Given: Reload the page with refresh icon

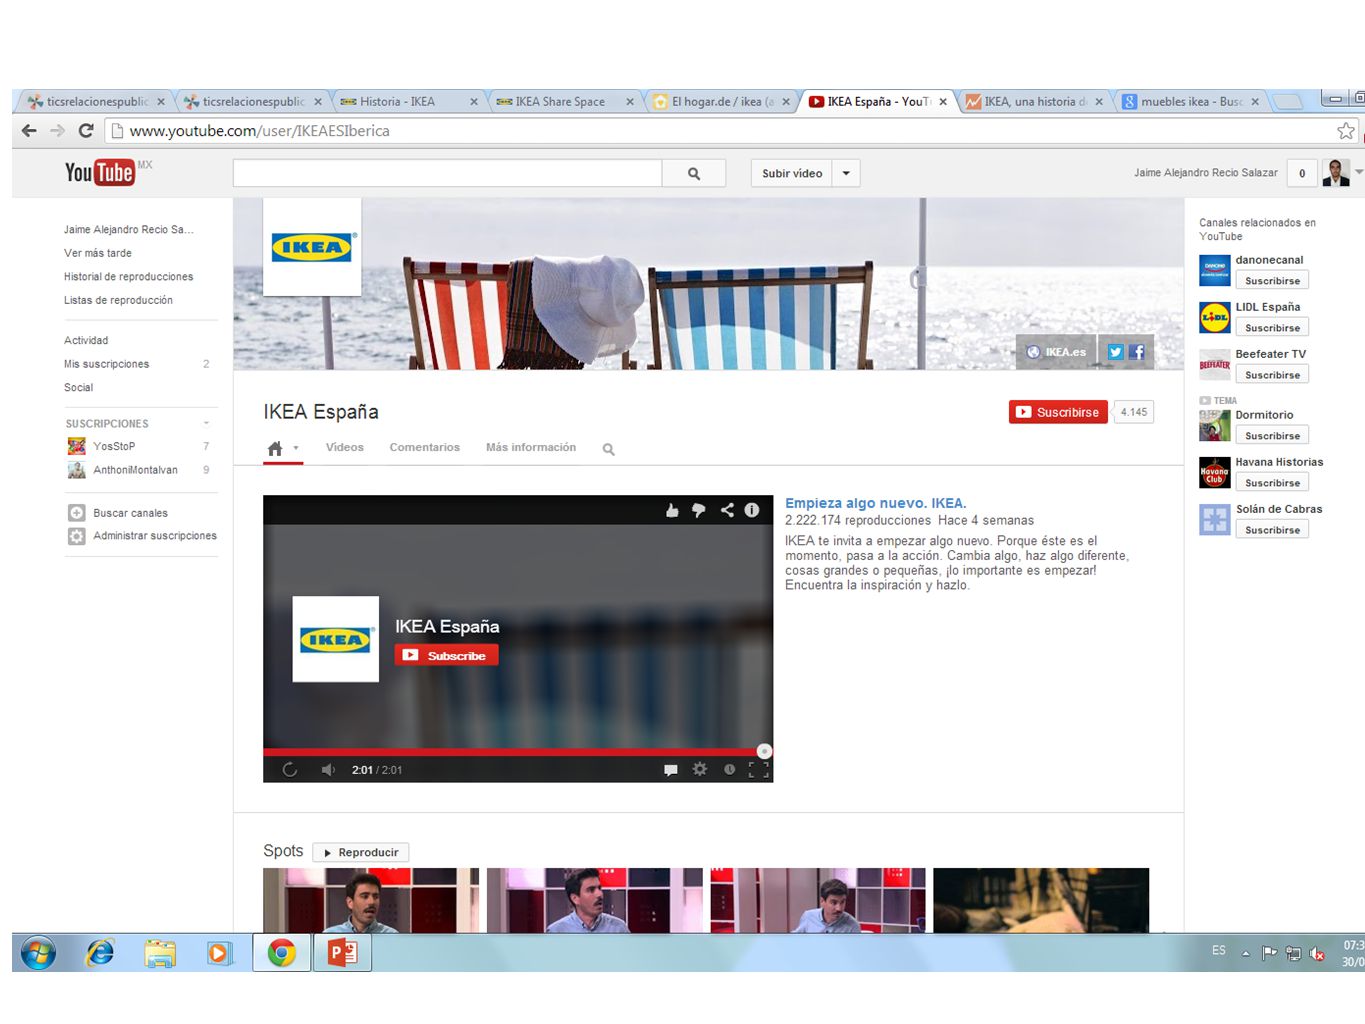Looking at the screenshot, I should pos(86,131).
